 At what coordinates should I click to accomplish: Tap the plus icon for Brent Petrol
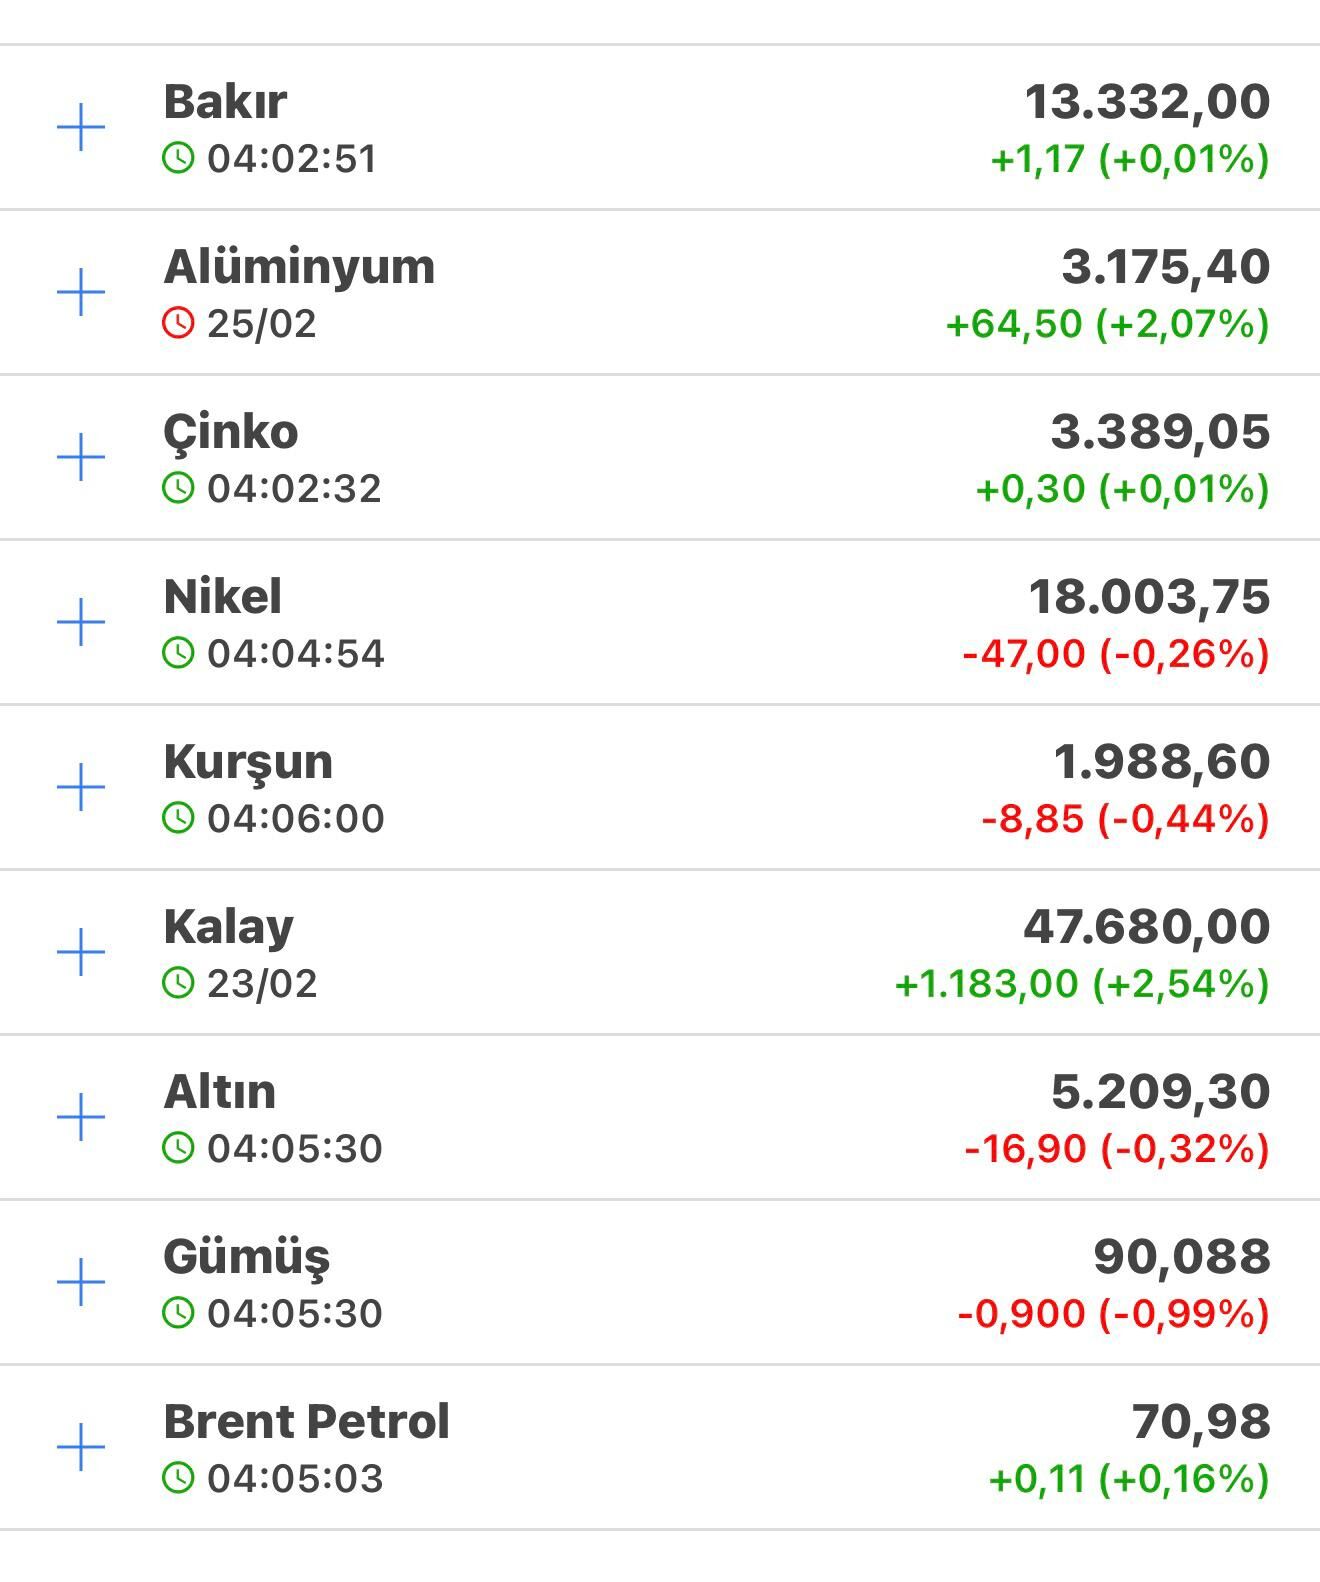(x=81, y=1447)
